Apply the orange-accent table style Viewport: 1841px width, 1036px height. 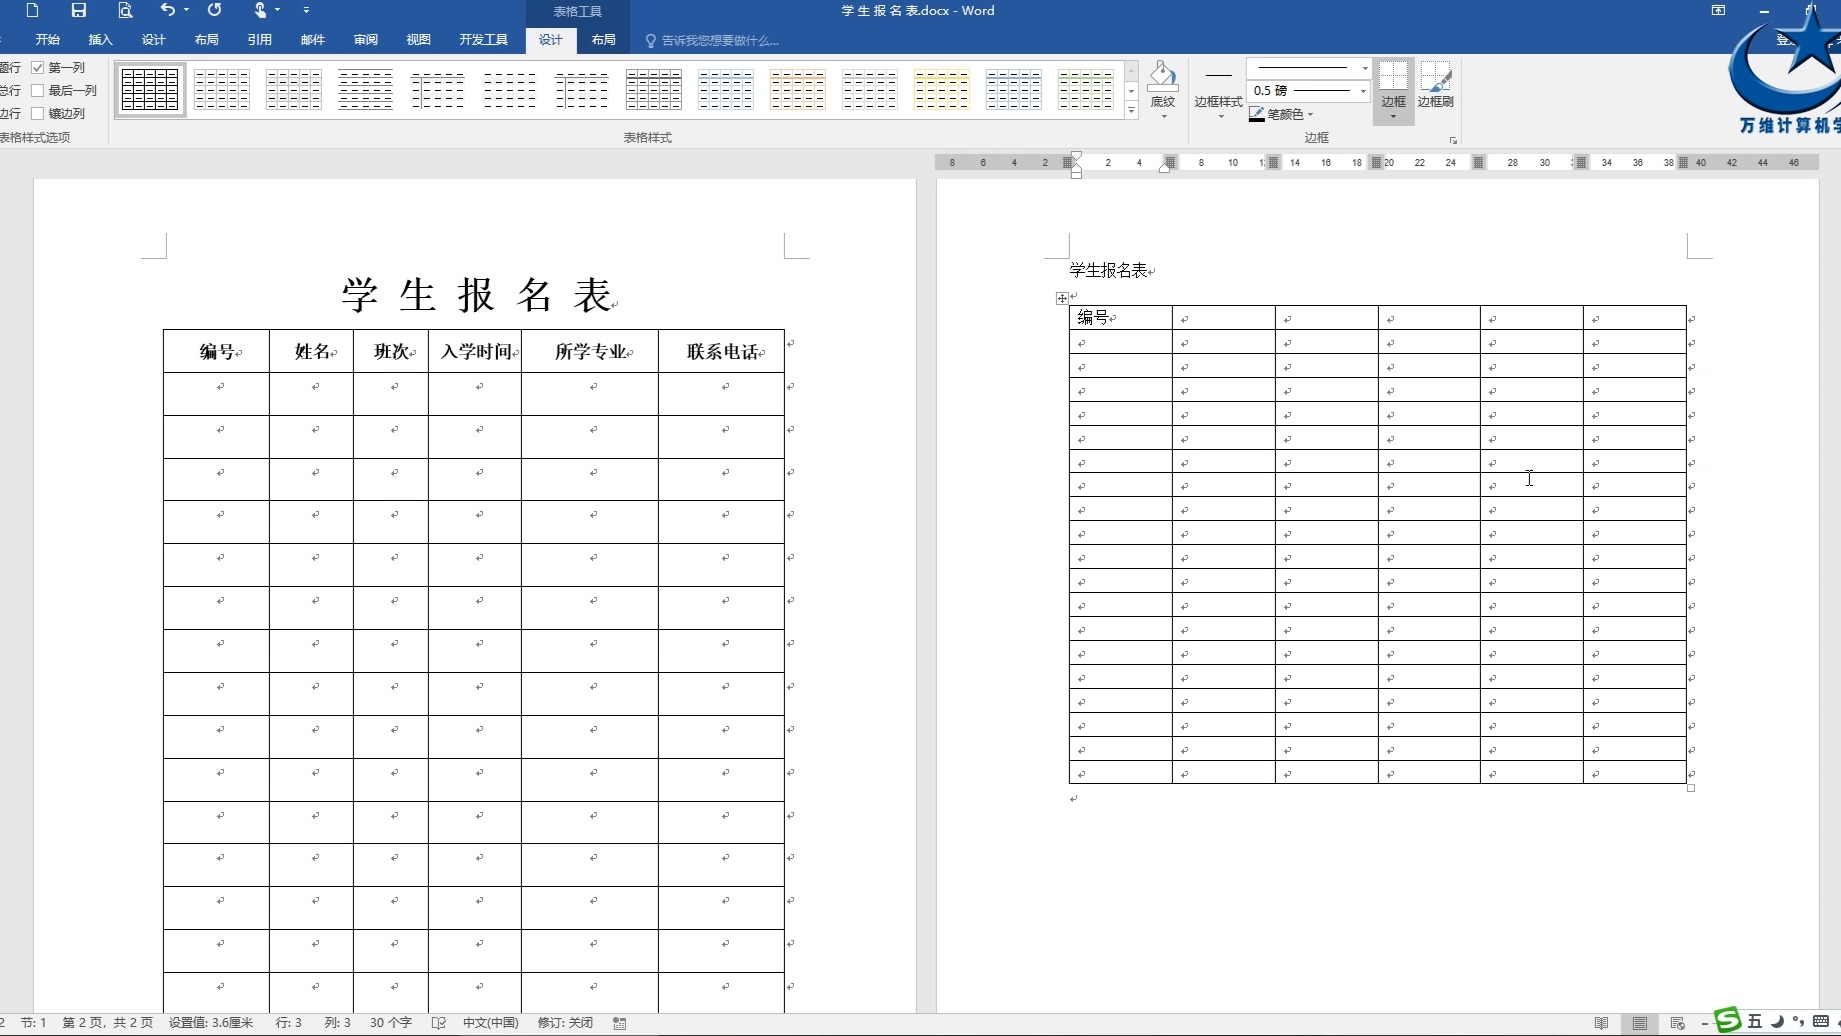[x=797, y=90]
